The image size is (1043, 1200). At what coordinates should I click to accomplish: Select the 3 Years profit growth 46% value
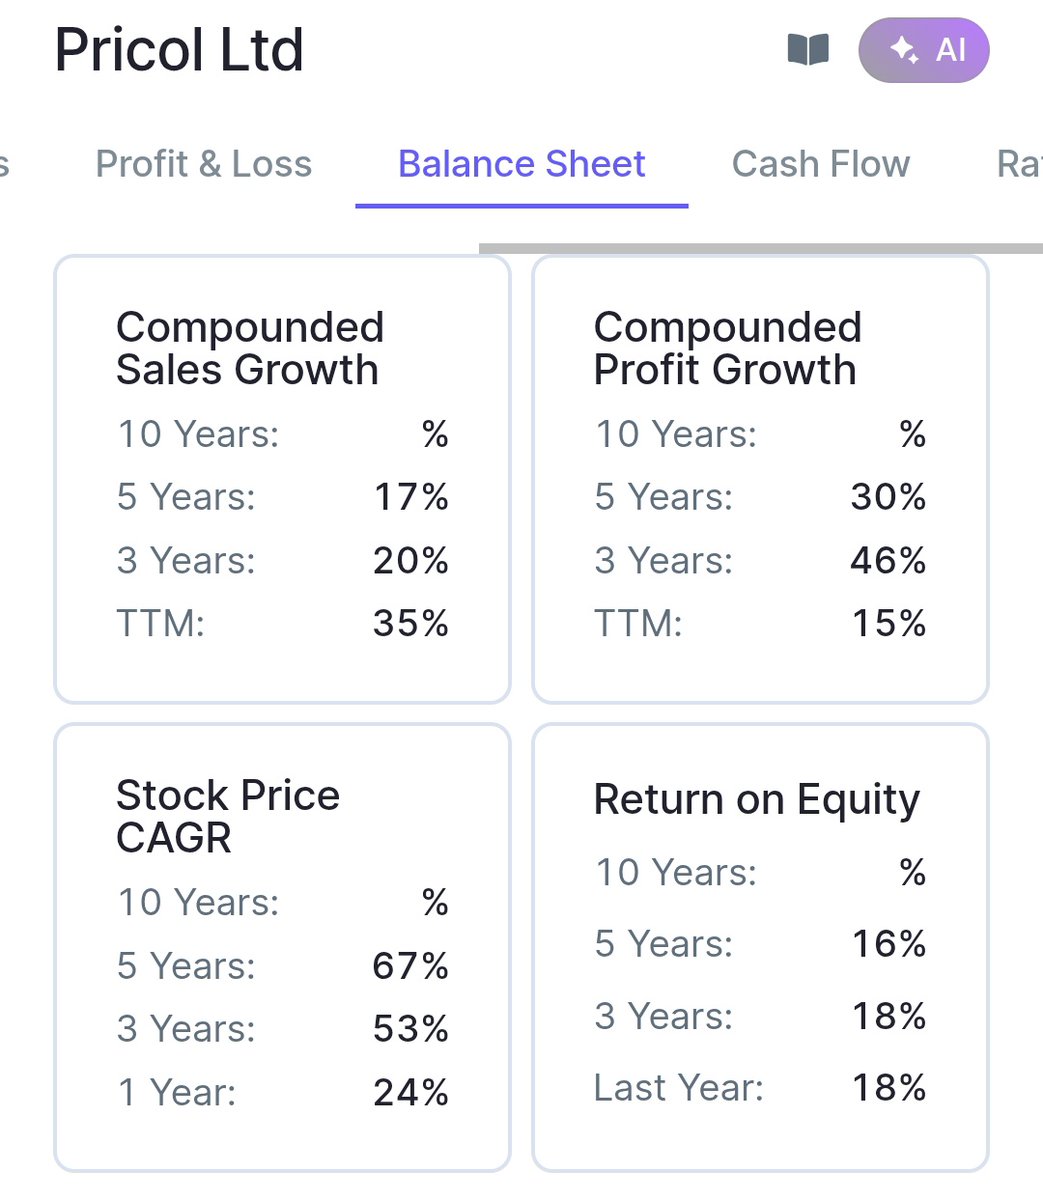tap(888, 560)
